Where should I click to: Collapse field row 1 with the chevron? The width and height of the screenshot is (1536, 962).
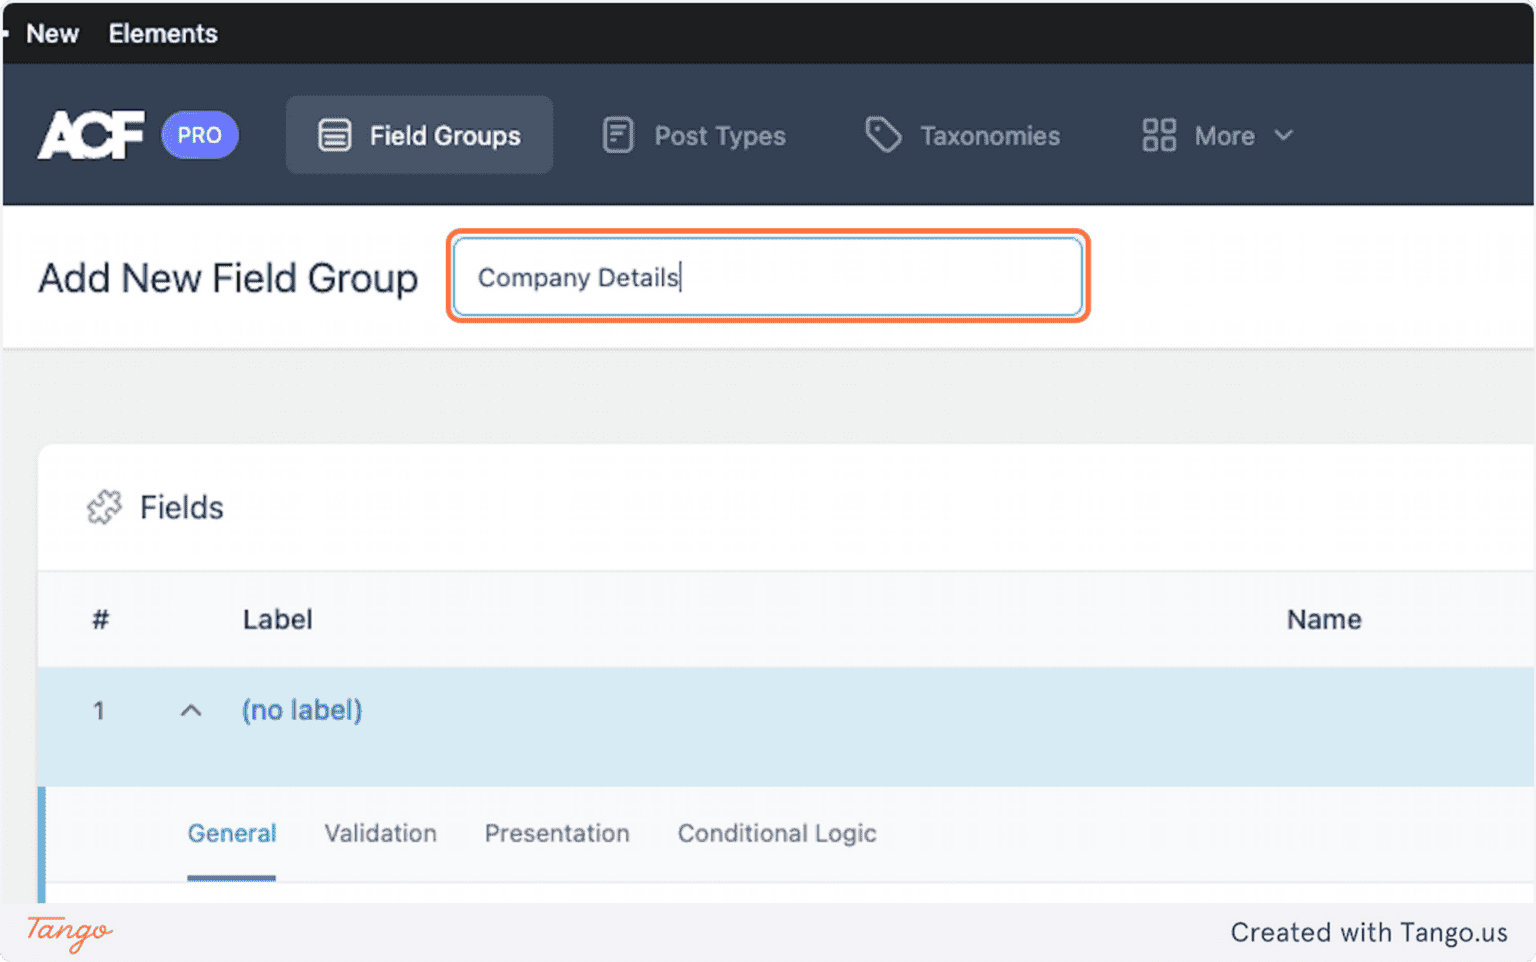[190, 711]
